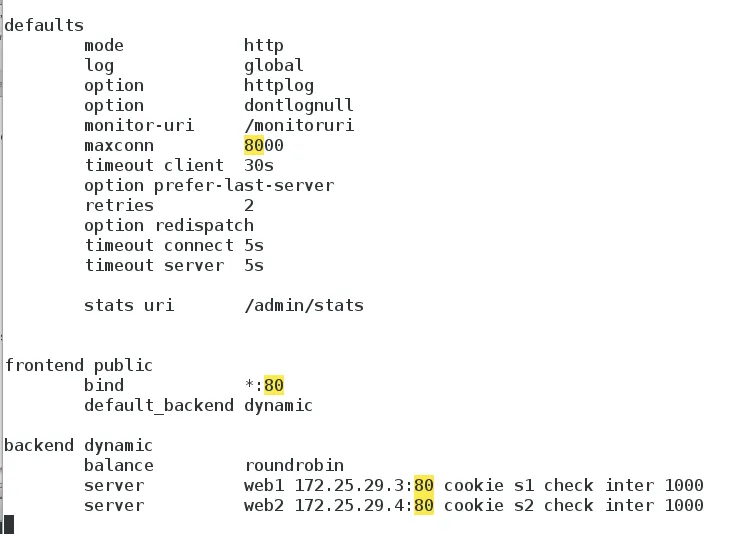The image size is (736, 534).
Task: Click the 'roundrobin' balance value
Action: coord(293,465)
